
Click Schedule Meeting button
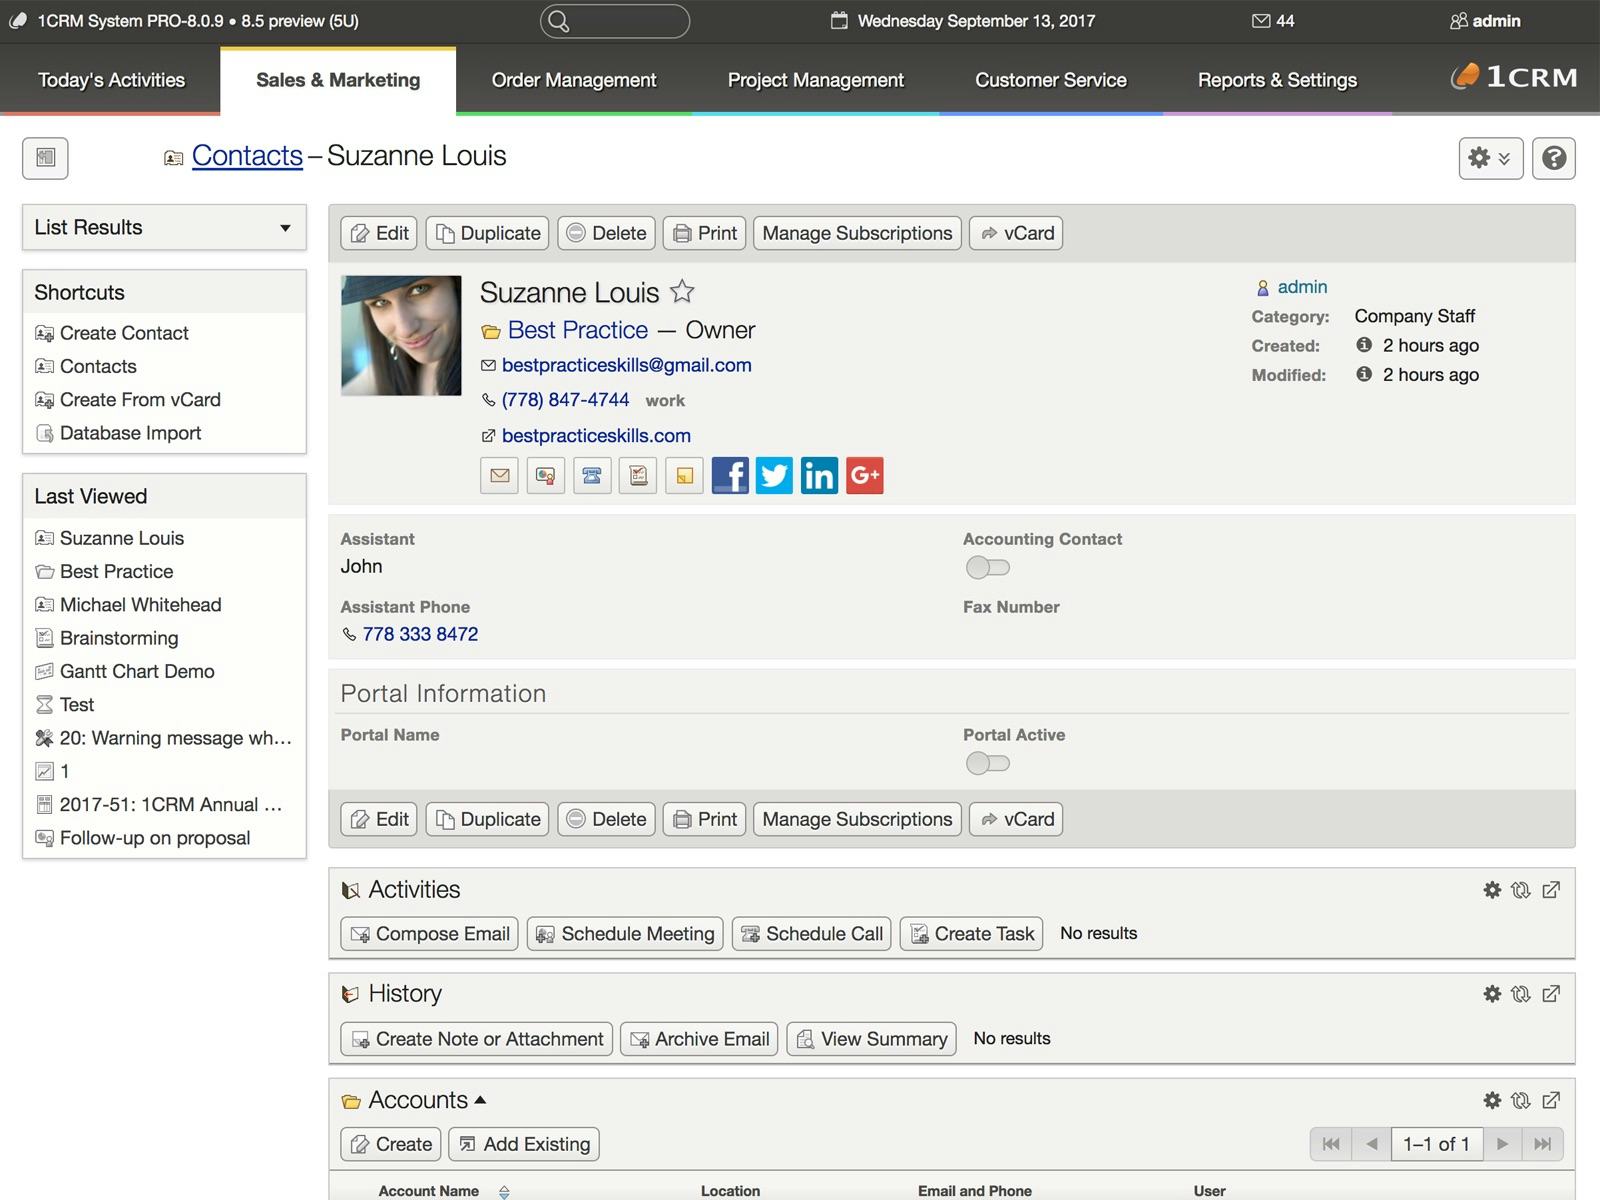coord(625,934)
